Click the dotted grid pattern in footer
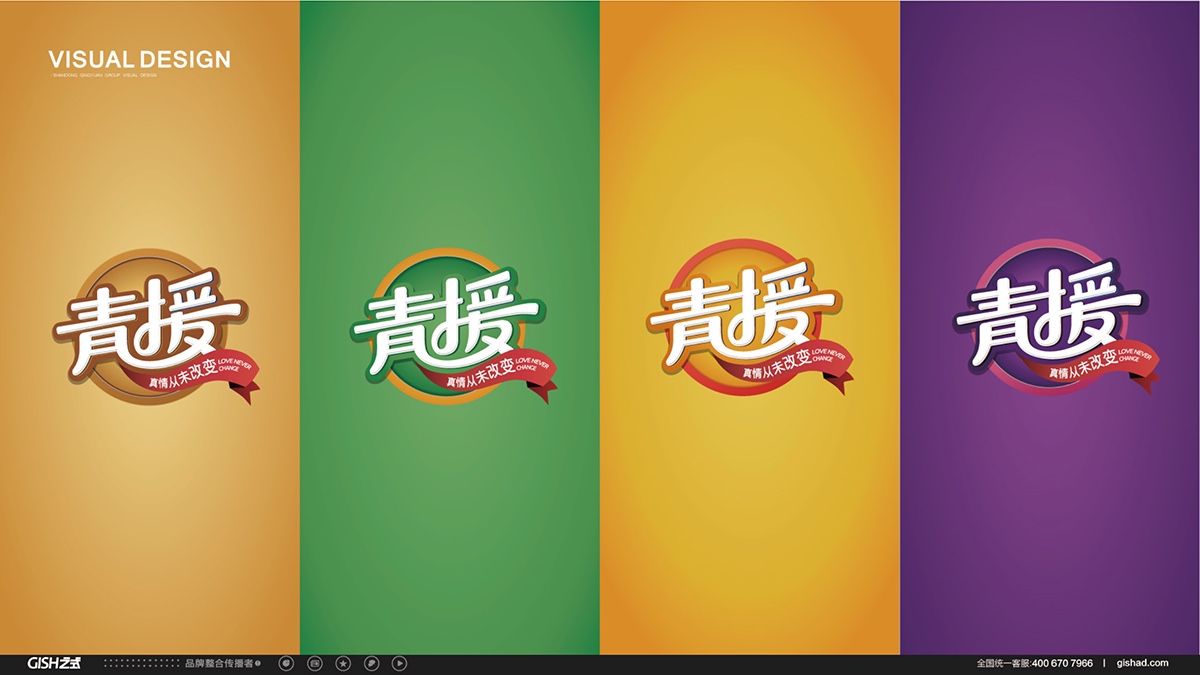1200x675 pixels. (x=140, y=663)
